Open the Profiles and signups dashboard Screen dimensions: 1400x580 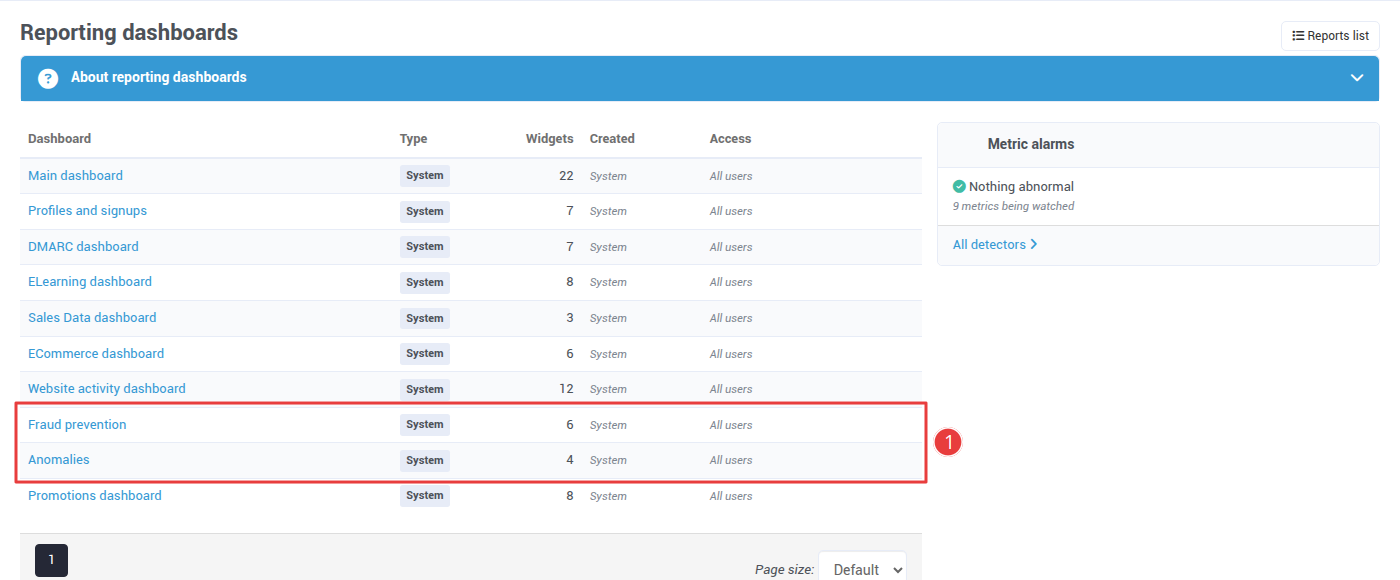[x=87, y=211]
